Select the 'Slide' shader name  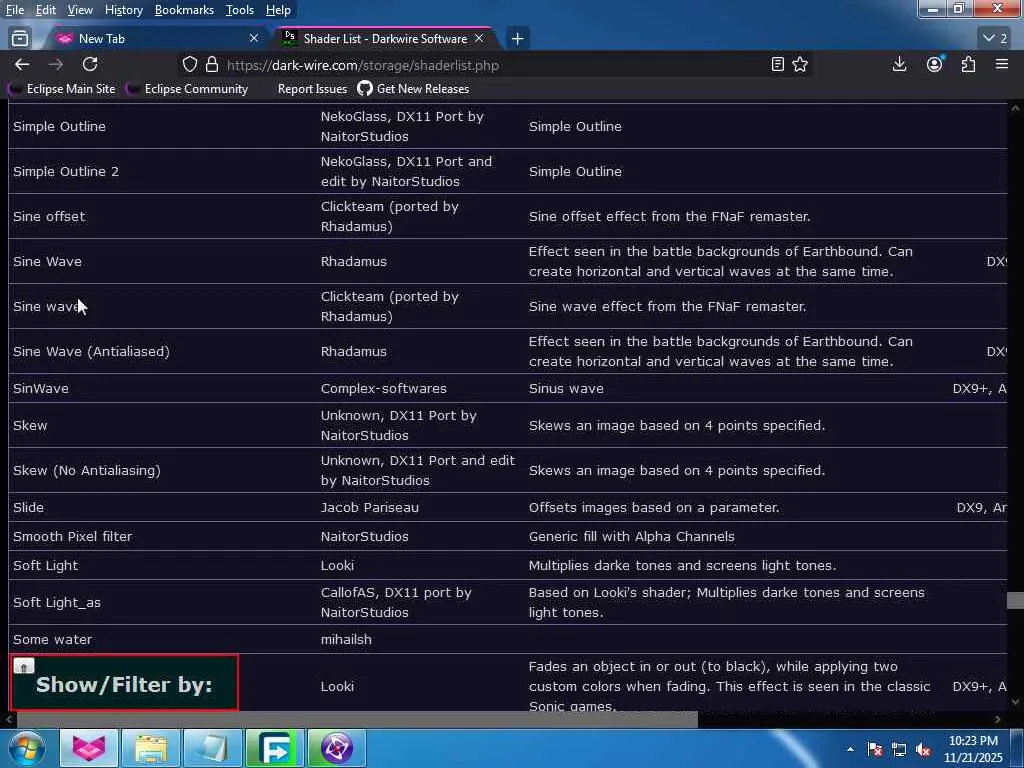click(x=28, y=507)
